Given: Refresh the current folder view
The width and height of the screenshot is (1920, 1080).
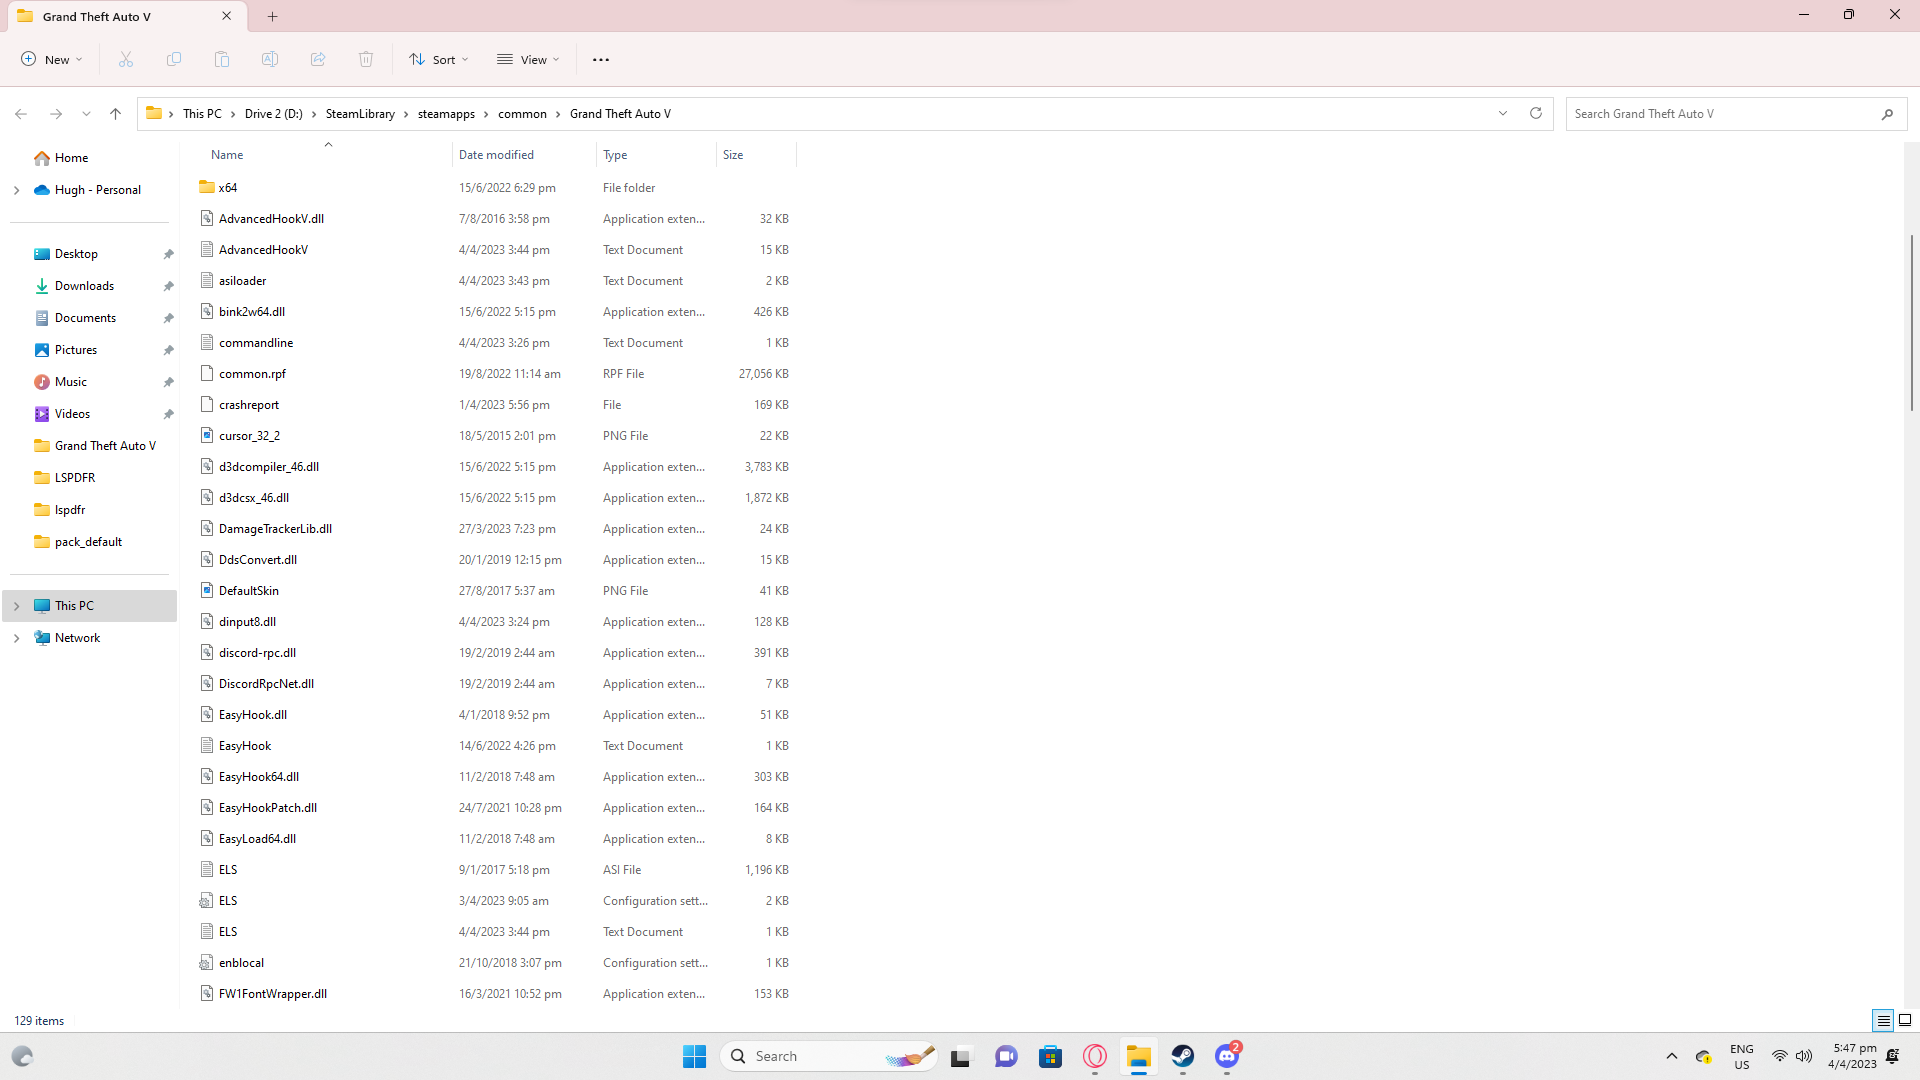Looking at the screenshot, I should pyautogui.click(x=1536, y=114).
